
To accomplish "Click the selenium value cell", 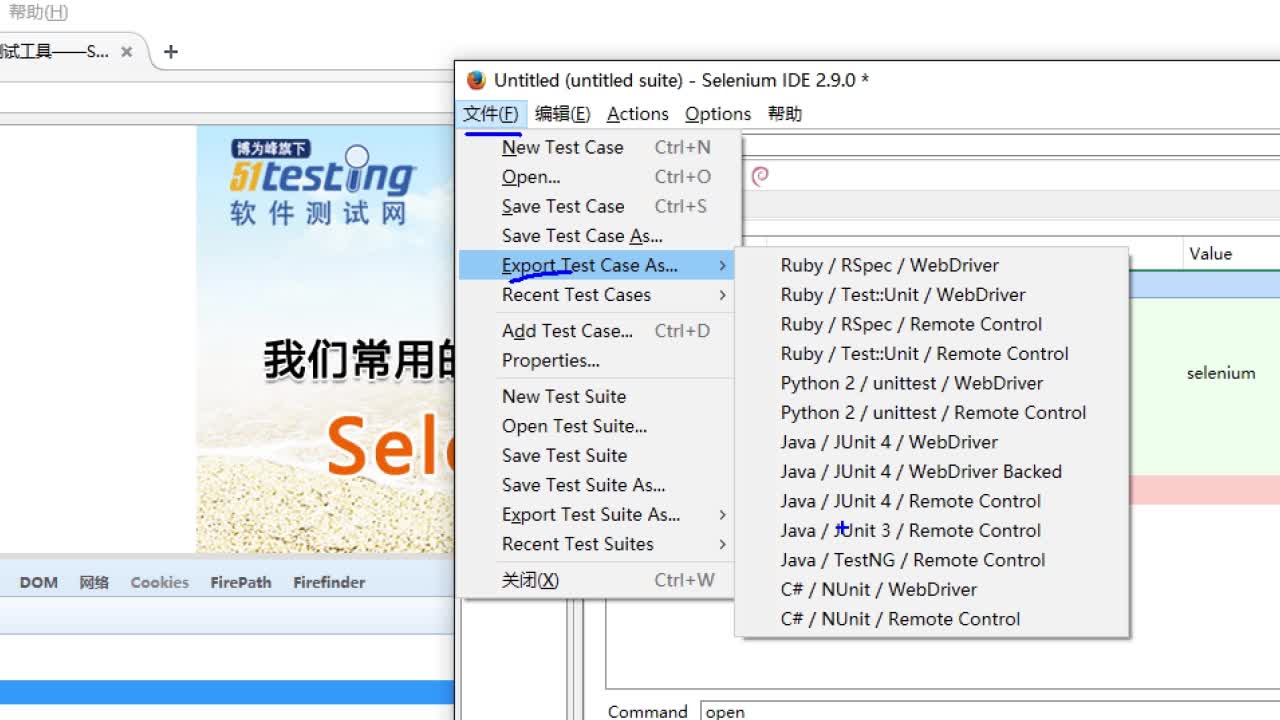I will (x=1221, y=373).
